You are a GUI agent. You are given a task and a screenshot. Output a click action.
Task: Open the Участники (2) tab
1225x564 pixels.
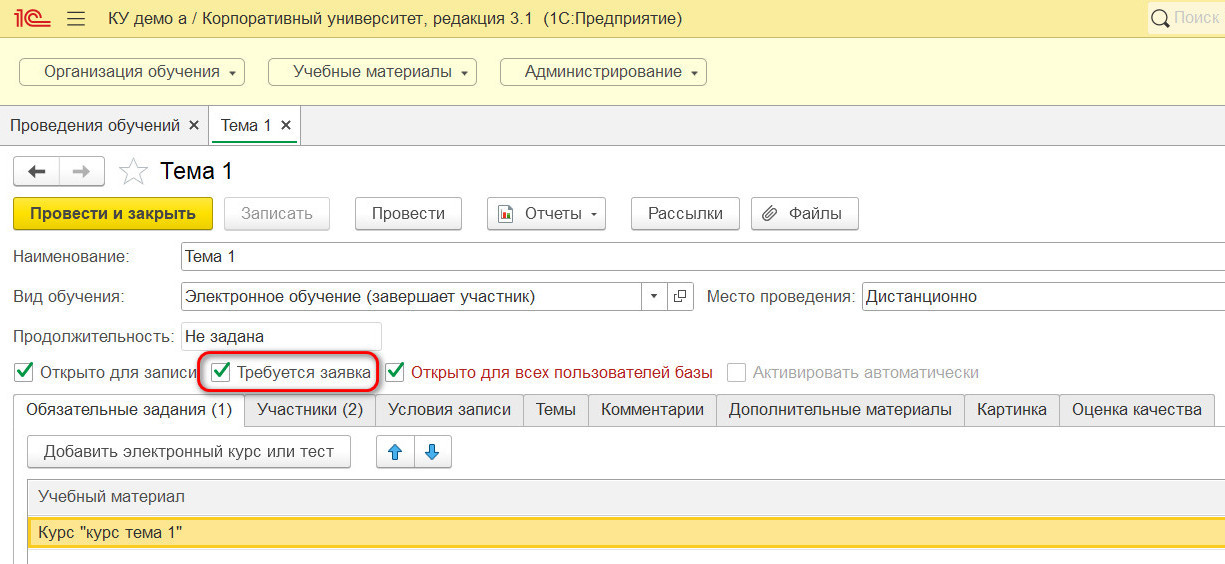[x=310, y=410]
